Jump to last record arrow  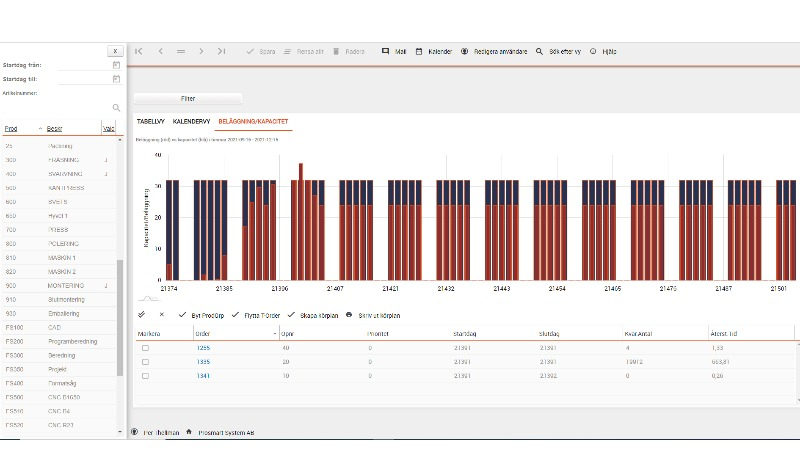221,51
